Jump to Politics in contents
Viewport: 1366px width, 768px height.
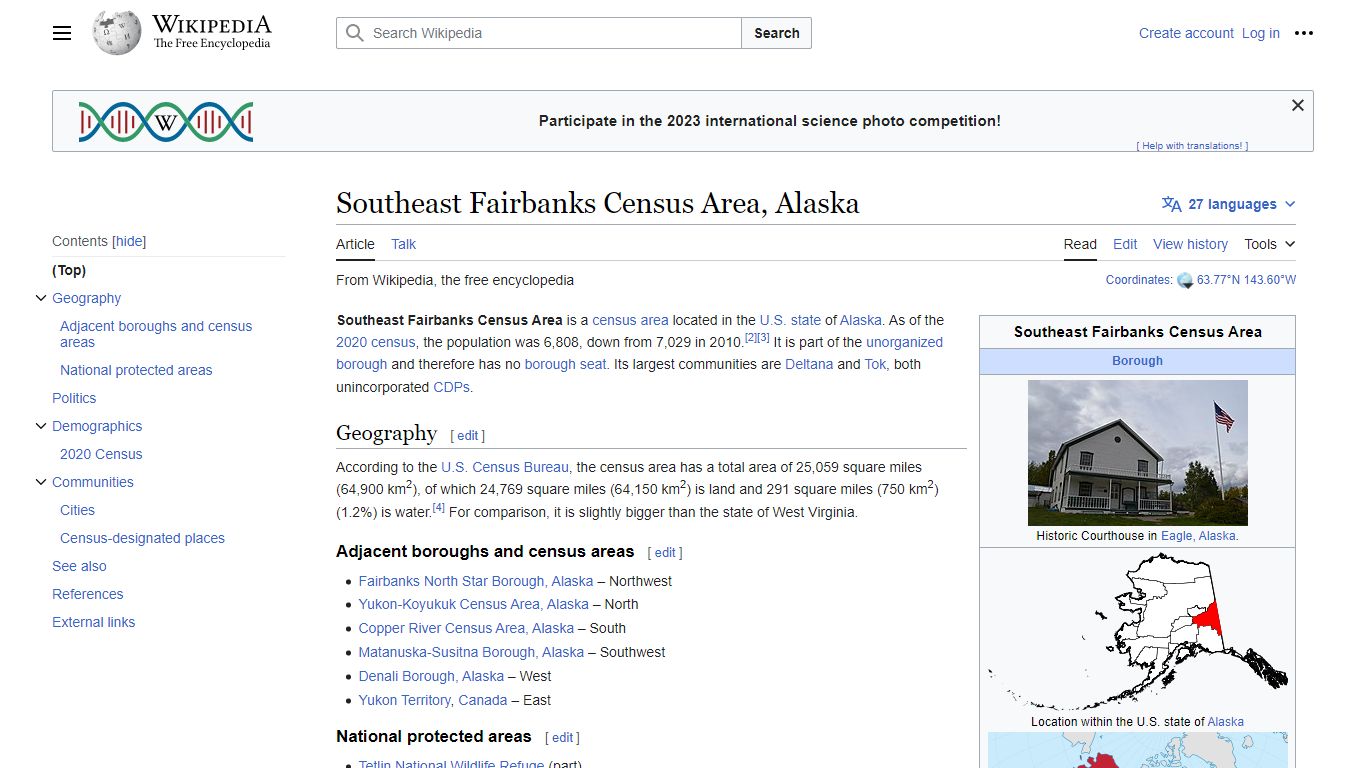(x=74, y=398)
